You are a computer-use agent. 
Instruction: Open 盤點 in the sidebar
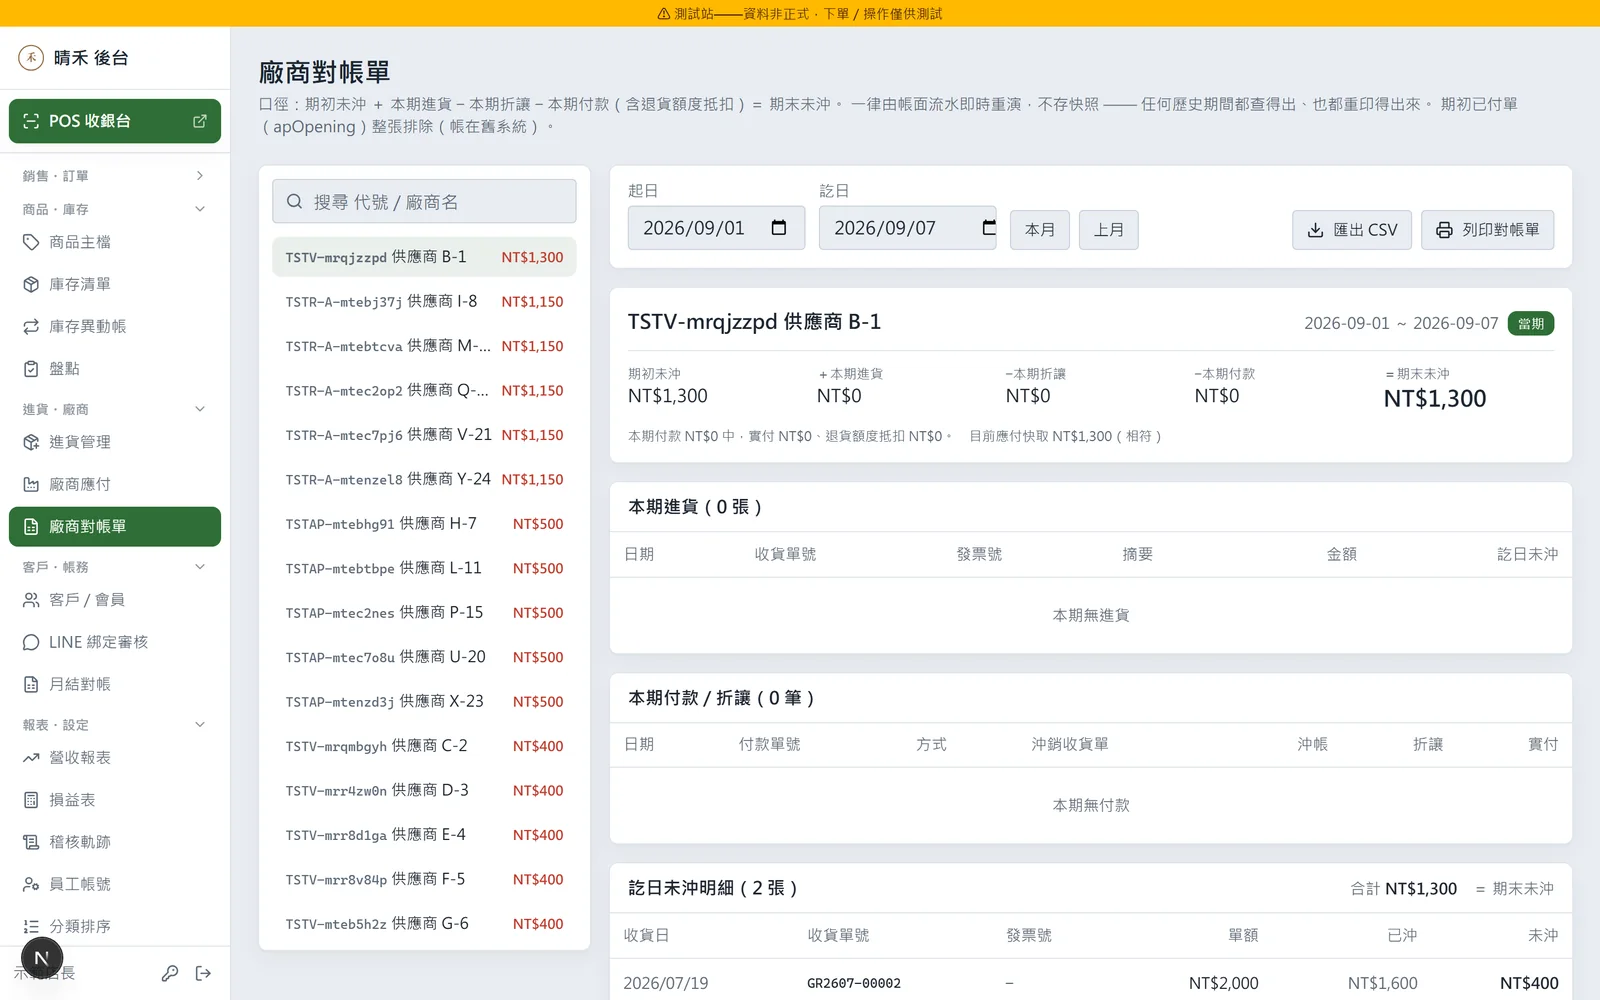coord(115,368)
